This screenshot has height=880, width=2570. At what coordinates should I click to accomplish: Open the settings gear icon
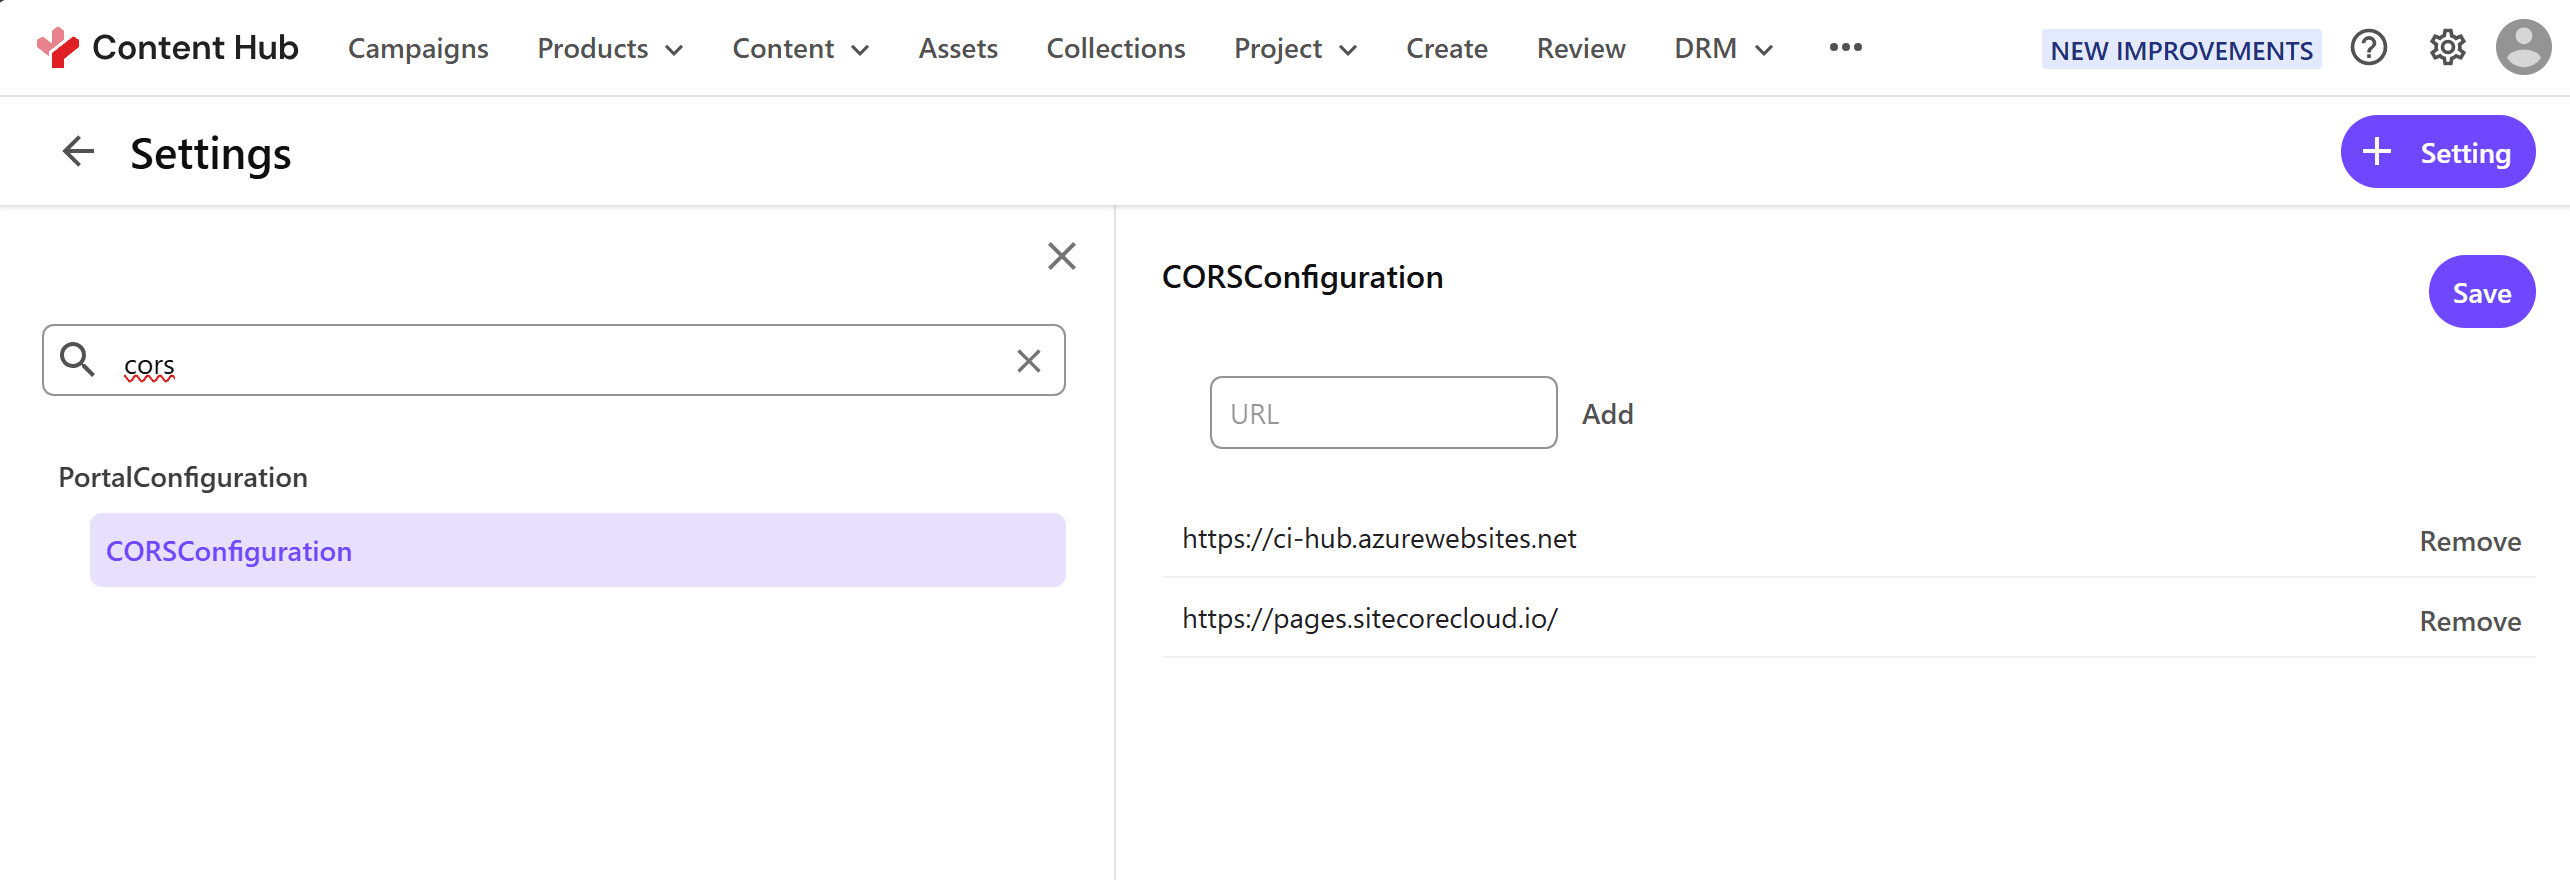click(x=2447, y=47)
